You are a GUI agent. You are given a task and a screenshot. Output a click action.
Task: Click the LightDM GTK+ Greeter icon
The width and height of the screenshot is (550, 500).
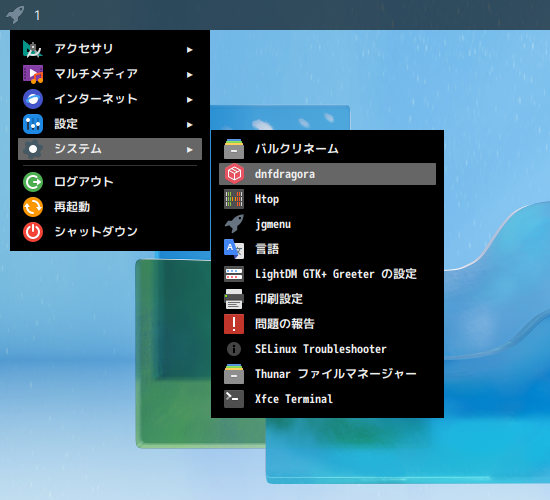click(234, 274)
